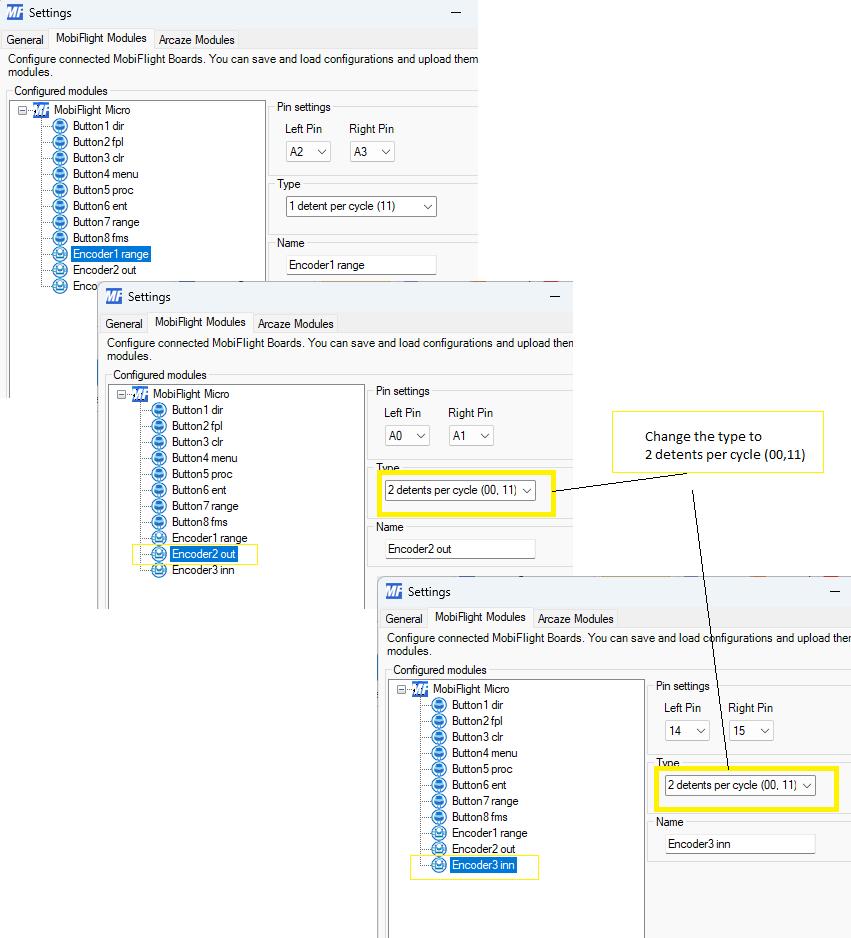Click Button4 menu icon in Encoder1-selected window
851x938 pixels.
[x=60, y=174]
